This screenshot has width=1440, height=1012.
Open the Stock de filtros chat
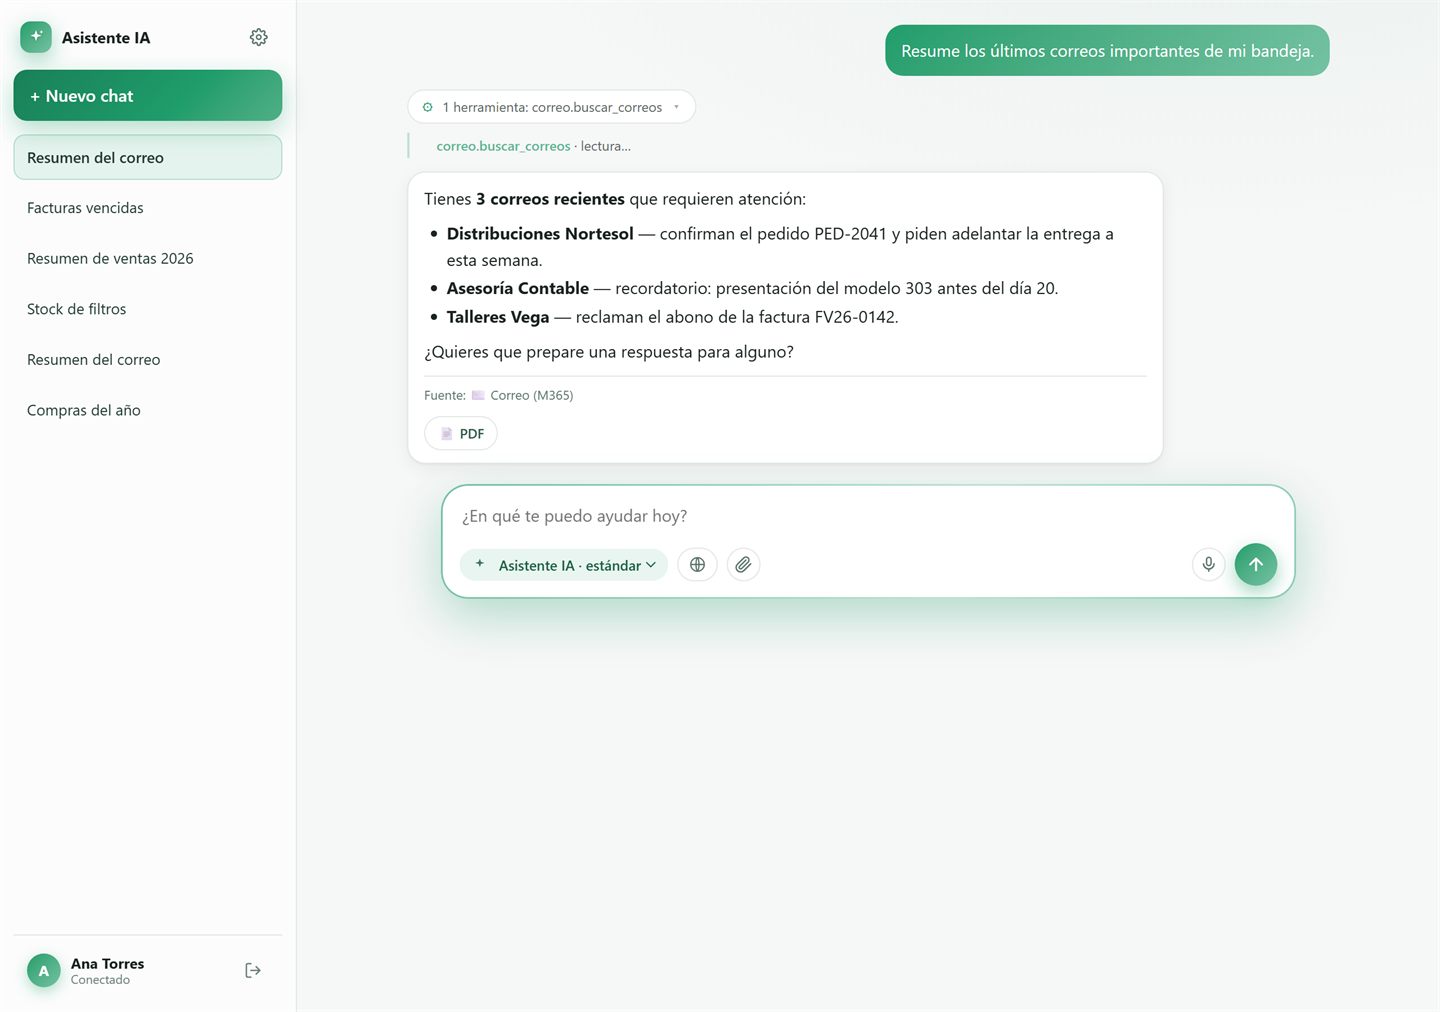coord(148,309)
